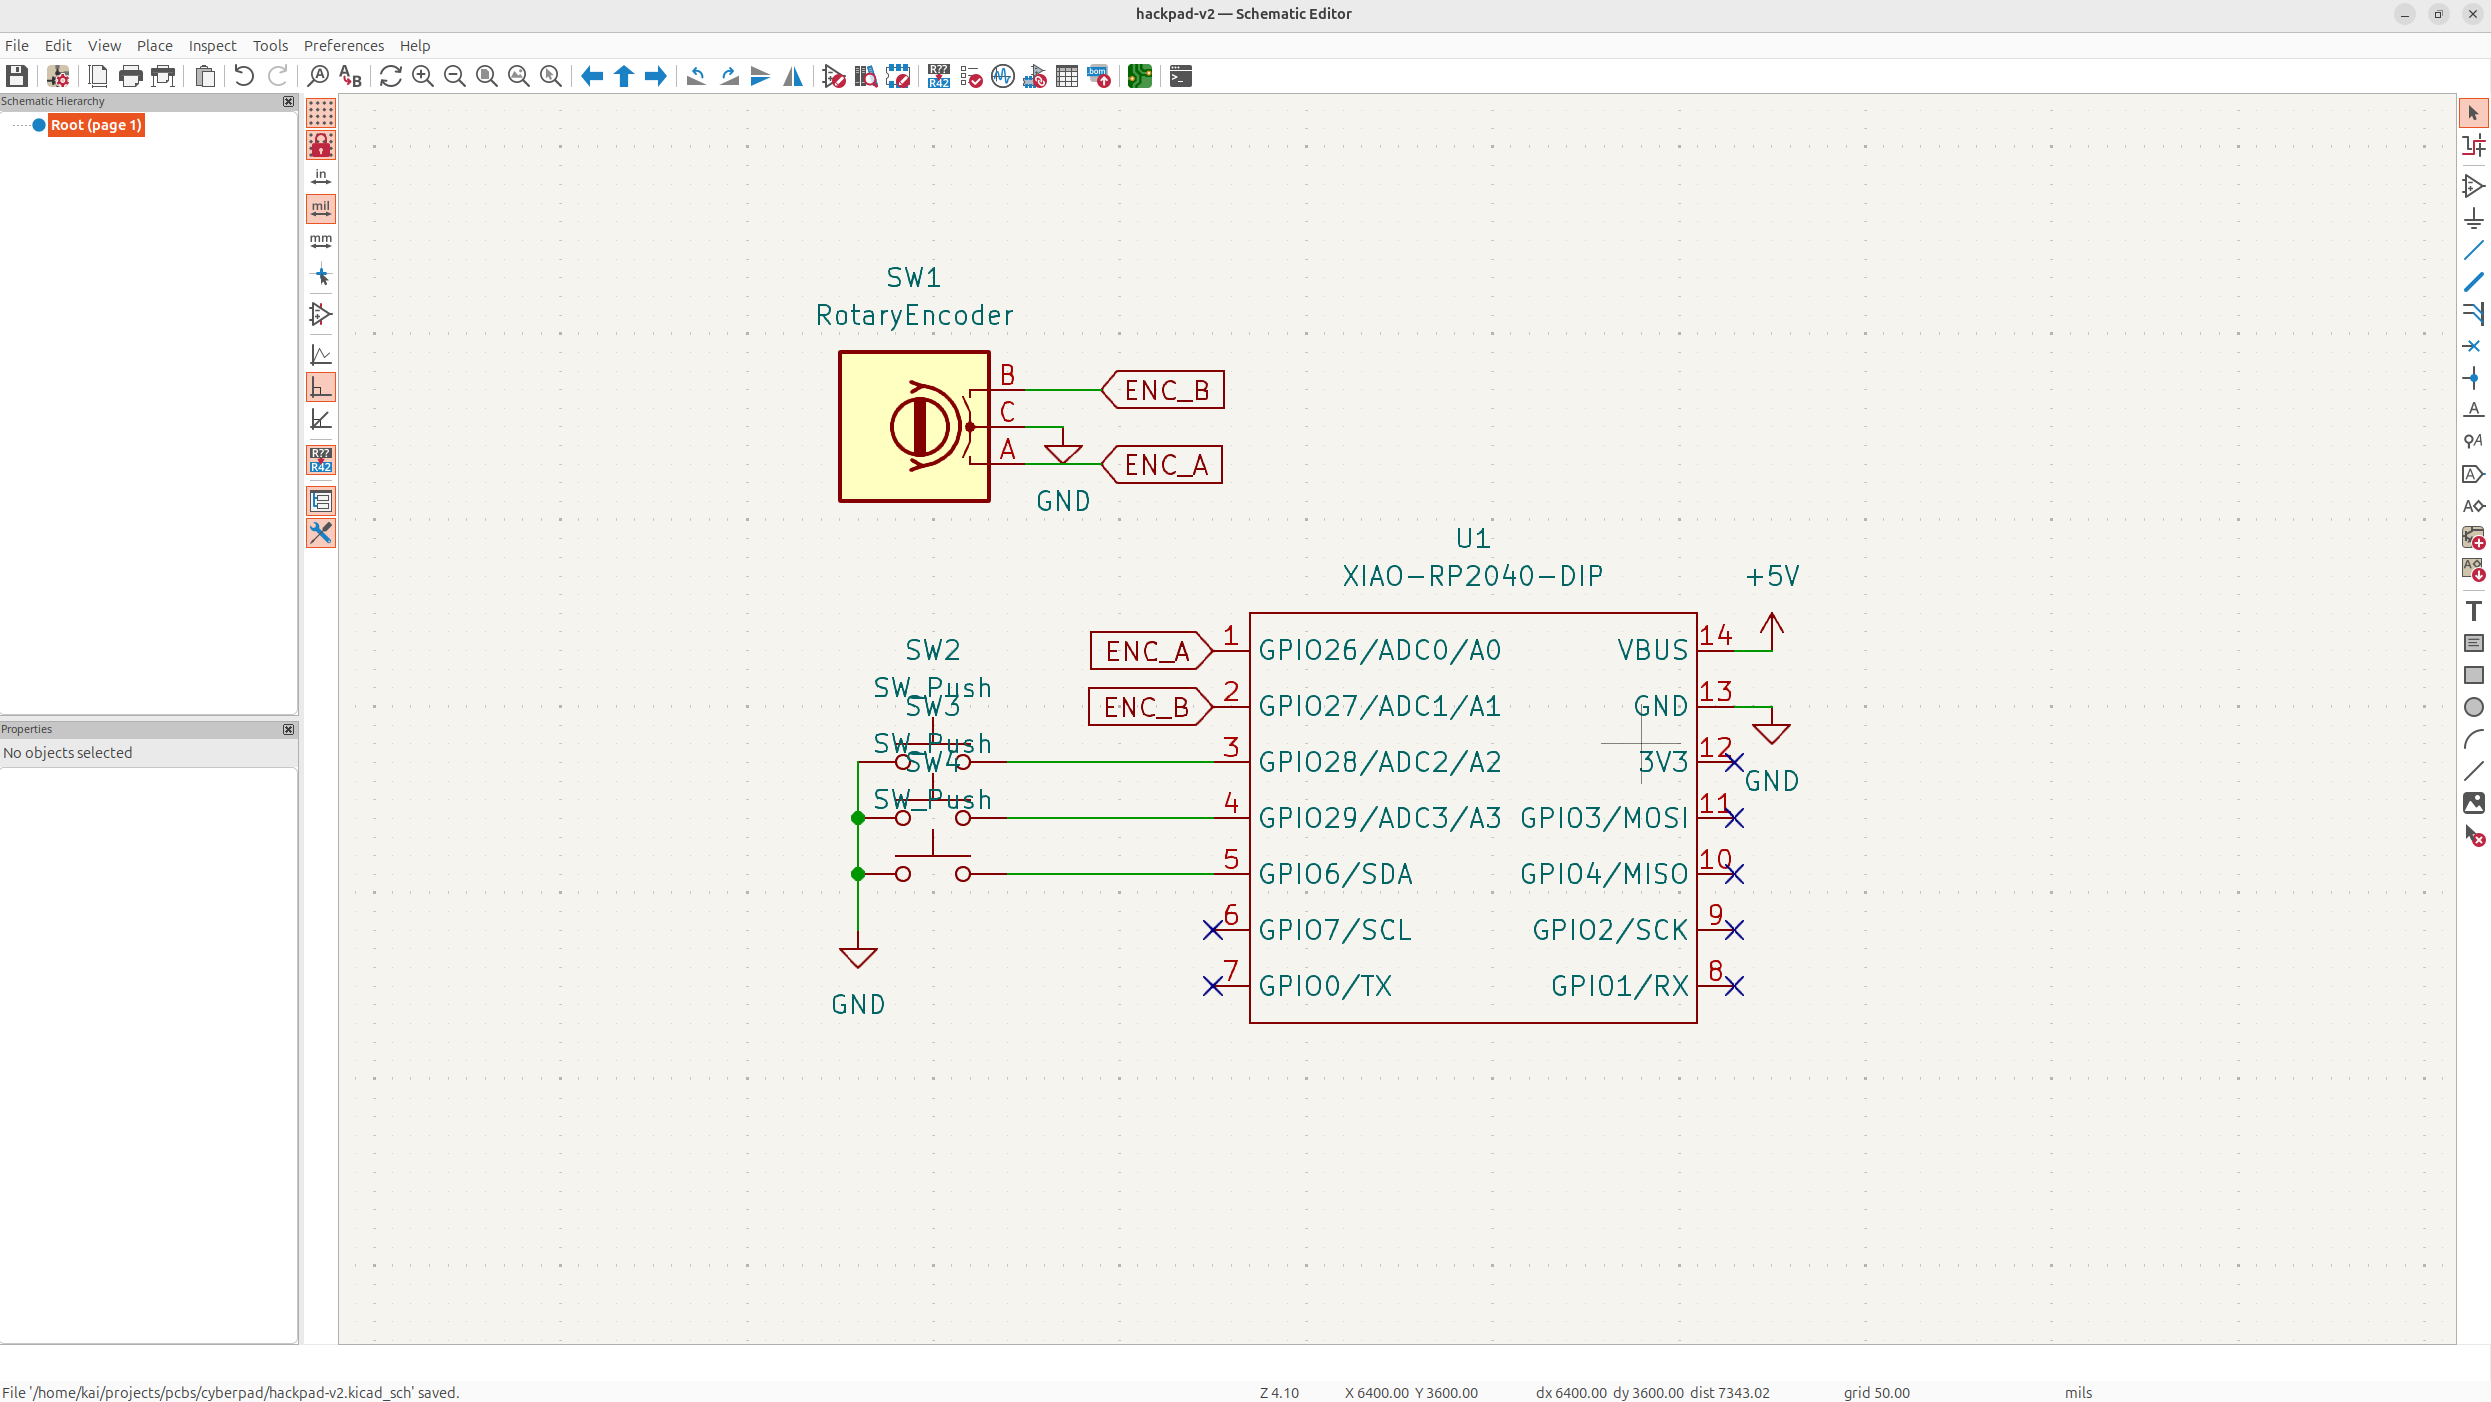This screenshot has width=2491, height=1402.
Task: Select the Add wire tool
Action: [x=2473, y=250]
